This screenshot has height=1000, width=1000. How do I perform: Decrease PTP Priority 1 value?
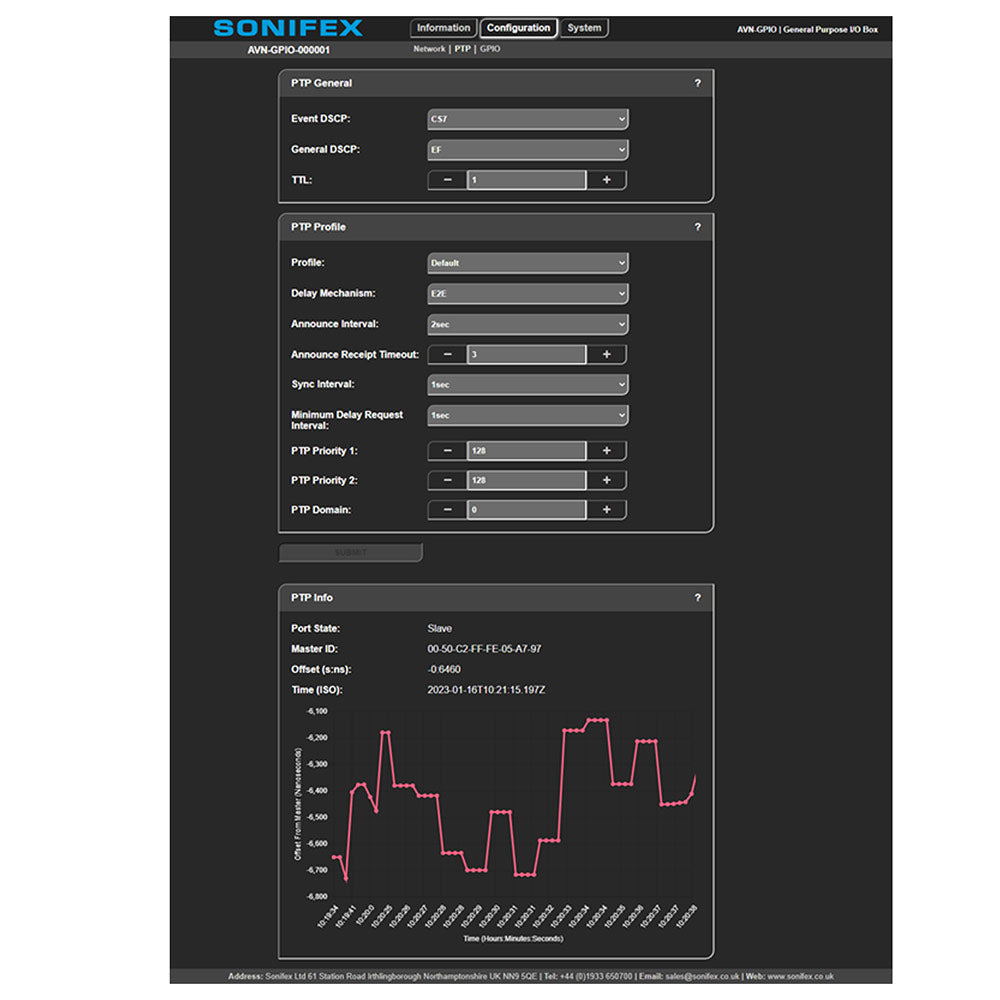pos(447,451)
